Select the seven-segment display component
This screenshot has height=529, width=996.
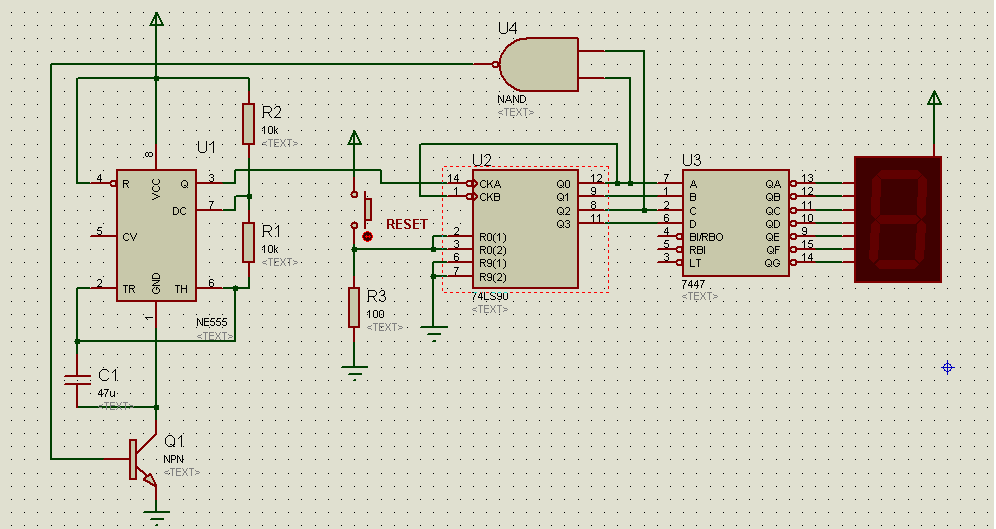[x=898, y=219]
